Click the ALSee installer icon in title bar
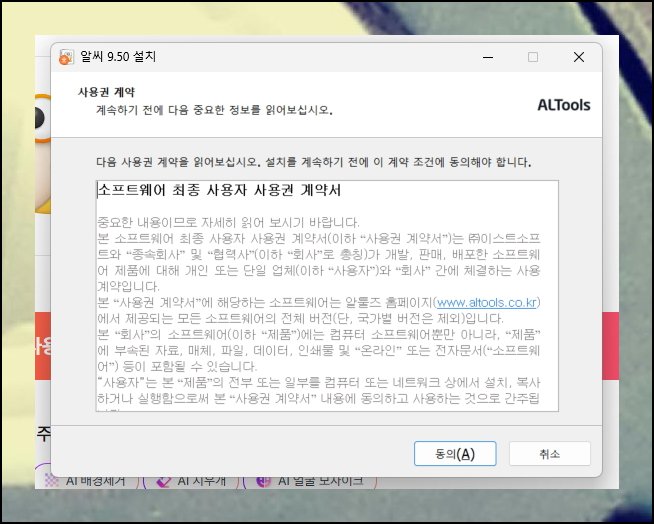The width and height of the screenshot is (654, 524). click(x=66, y=57)
